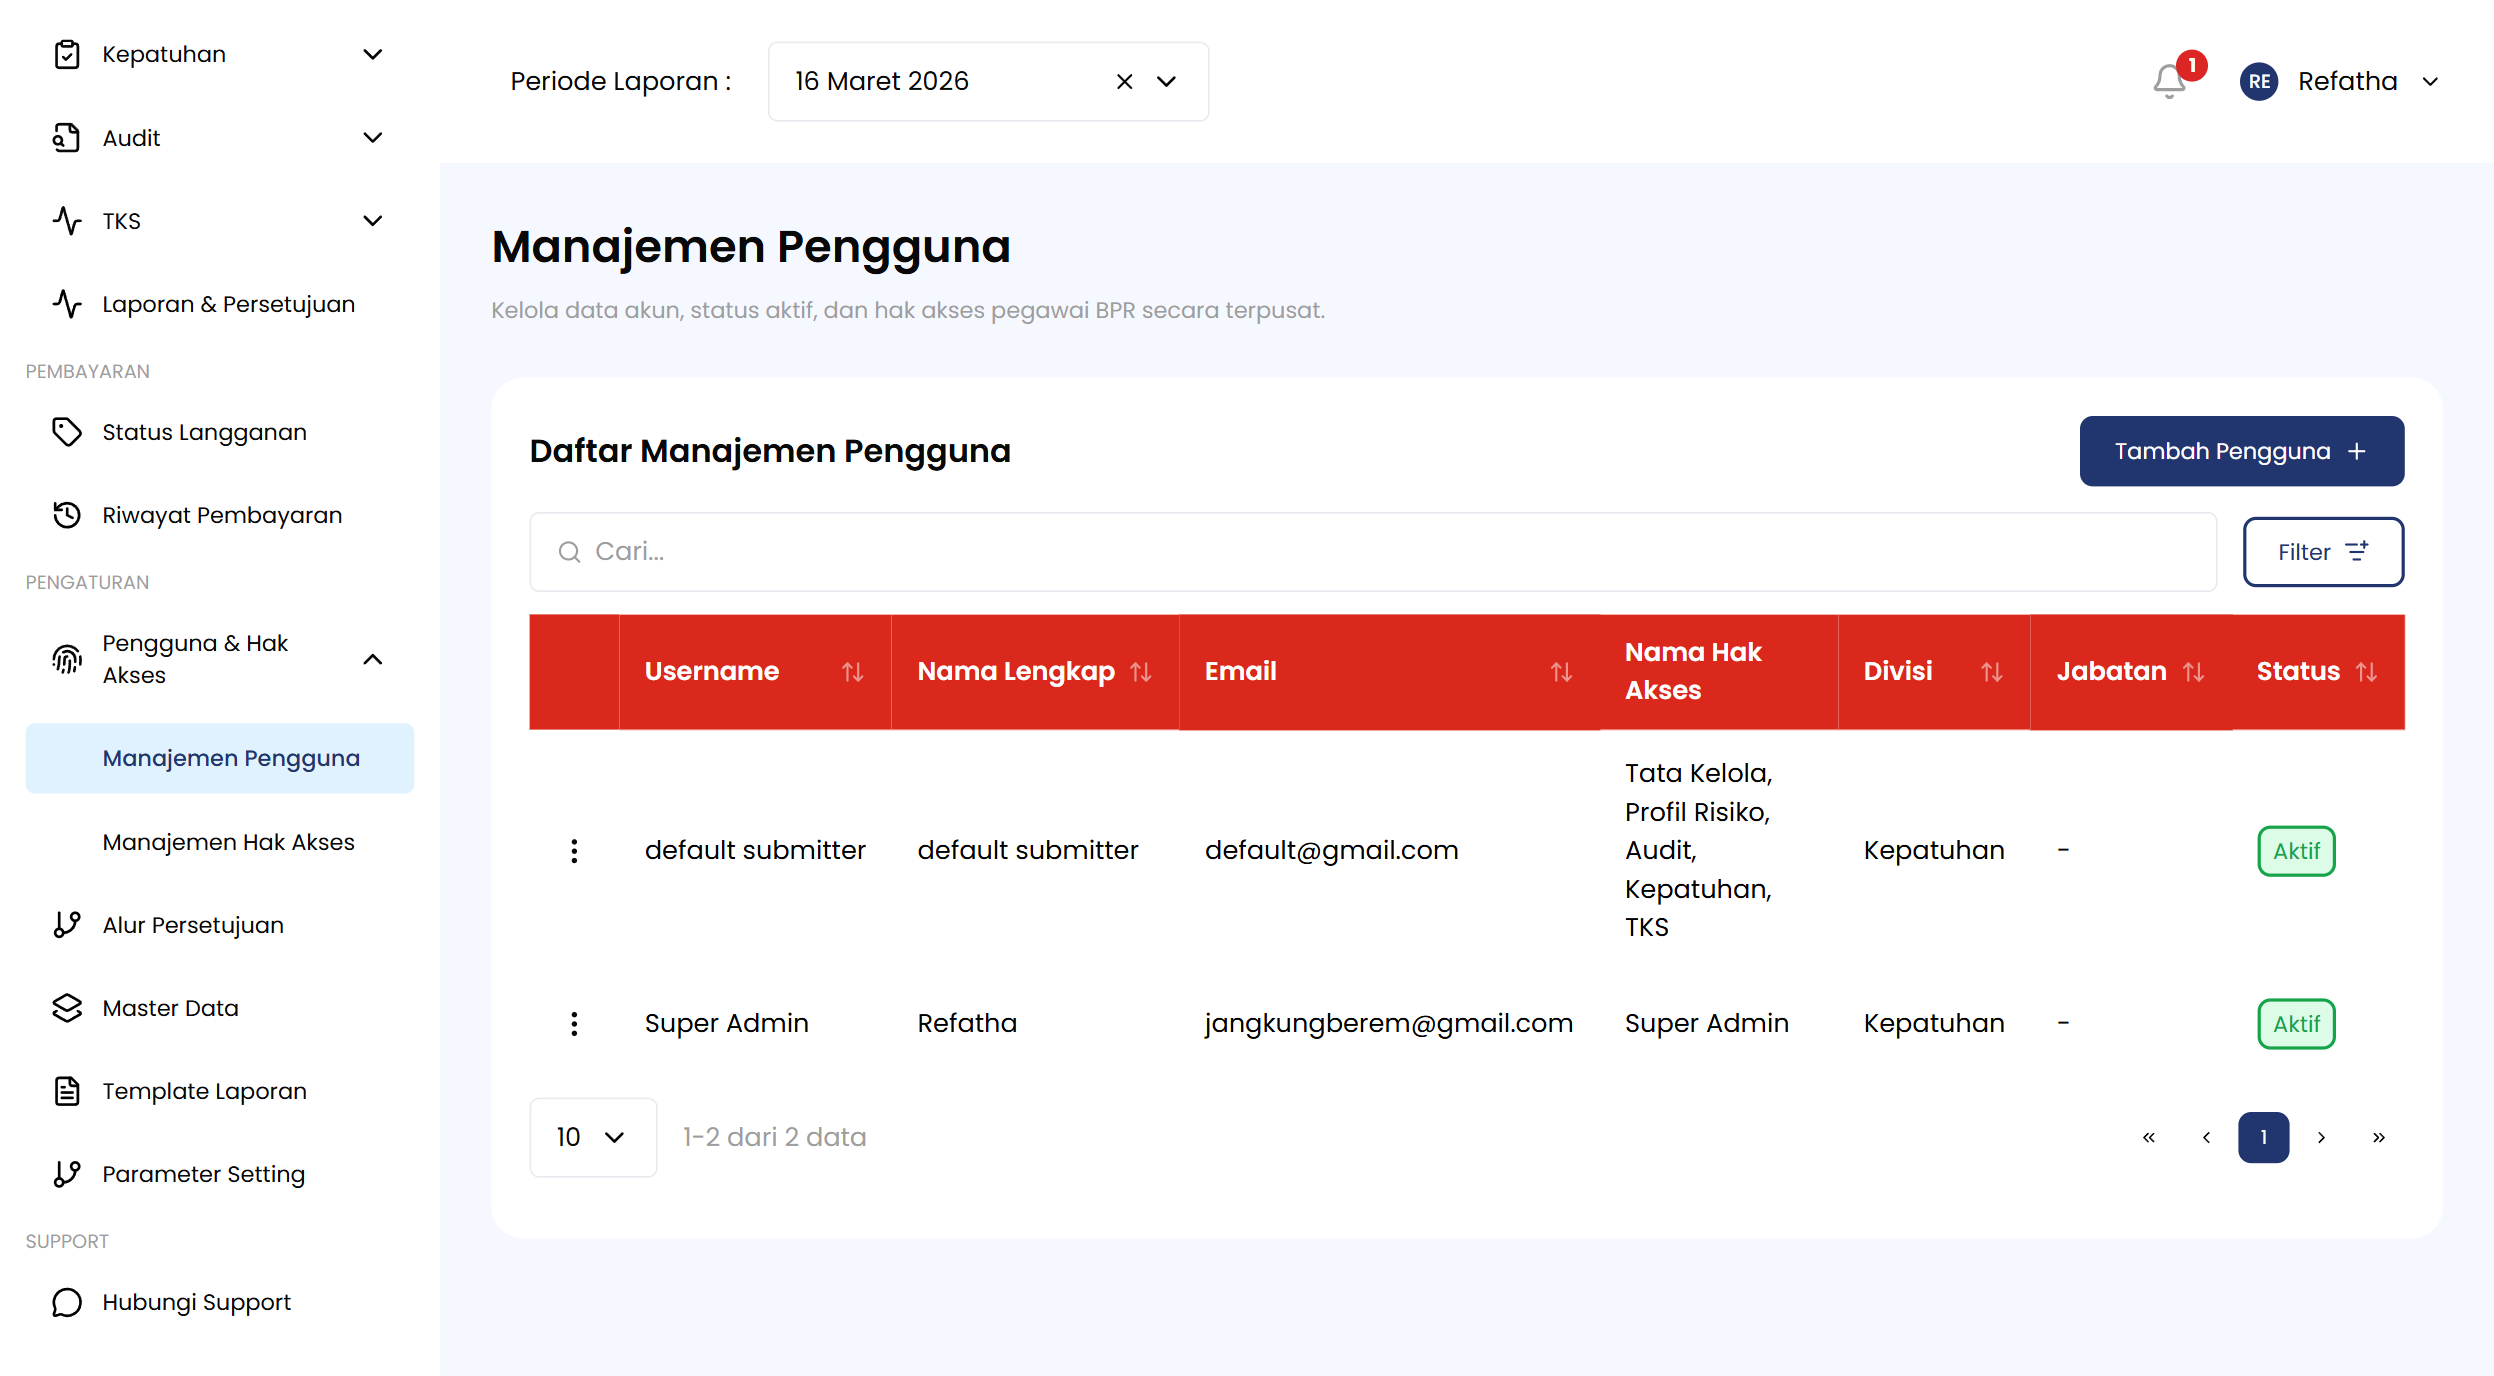Image resolution: width=2494 pixels, height=1376 pixels.
Task: Open the page size dropdown showing 10
Action: pyautogui.click(x=592, y=1137)
